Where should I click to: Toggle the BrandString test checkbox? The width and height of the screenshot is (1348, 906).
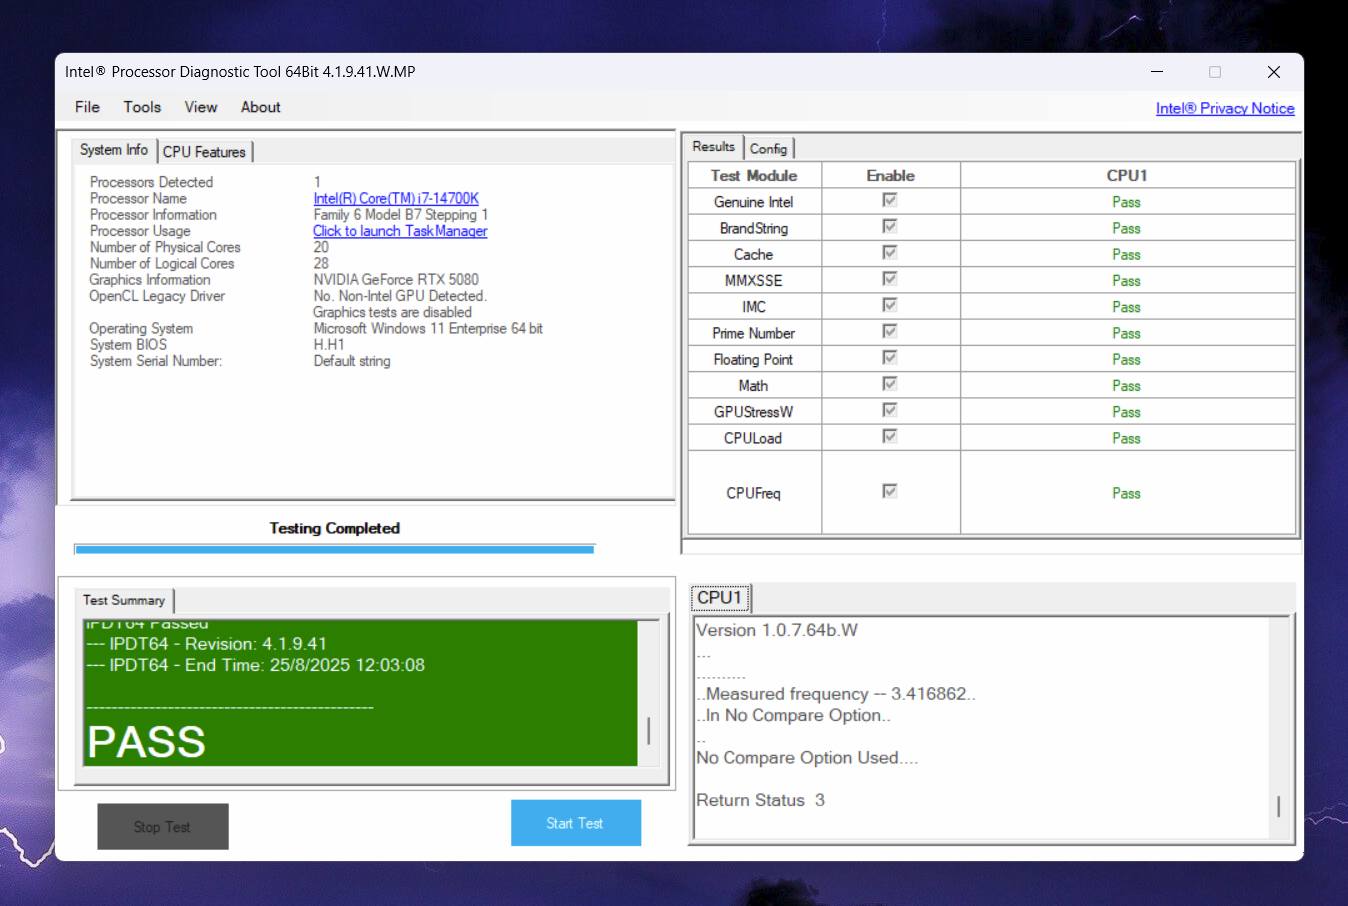point(890,226)
